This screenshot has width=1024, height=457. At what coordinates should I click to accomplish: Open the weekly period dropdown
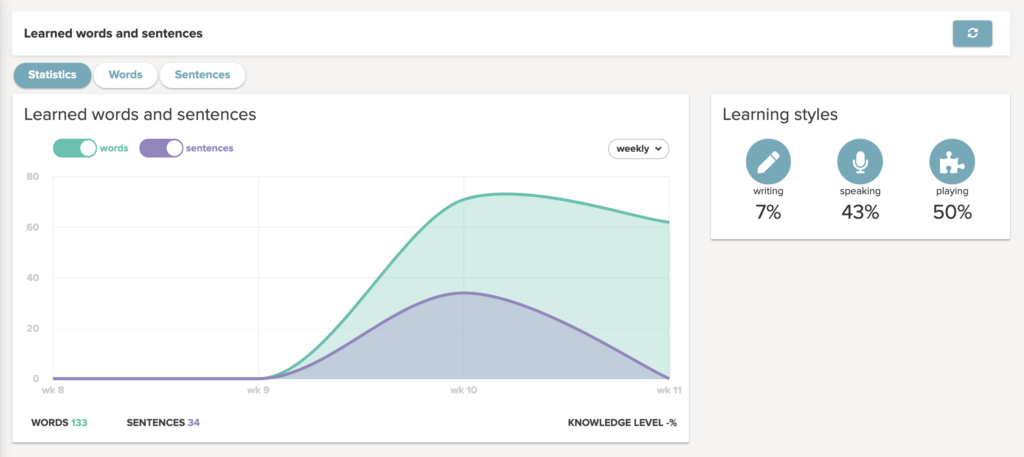(638, 149)
